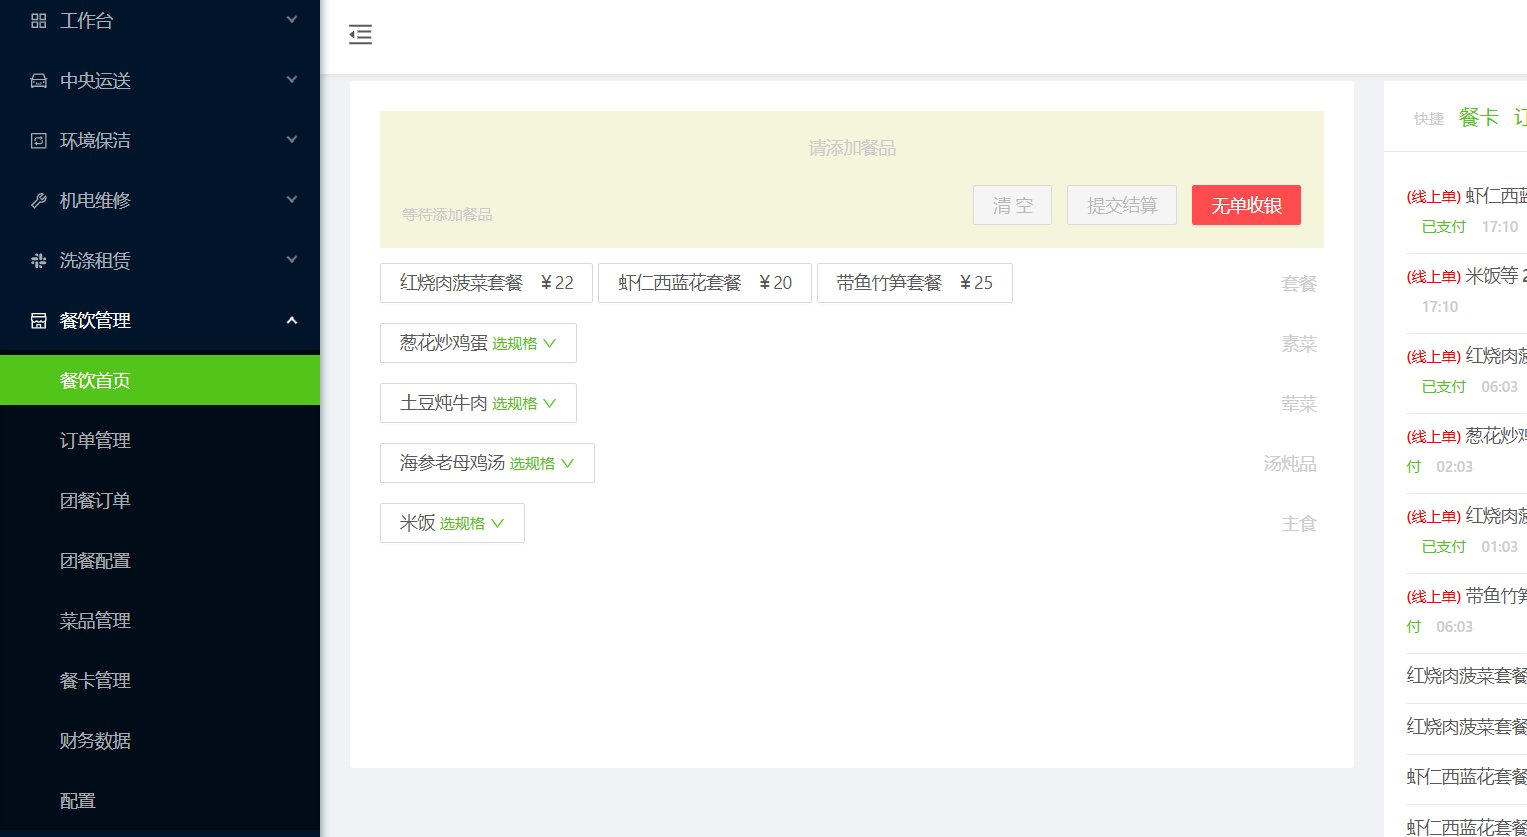
Task: Switch to the 餐卡 quick tab
Action: tap(1478, 117)
